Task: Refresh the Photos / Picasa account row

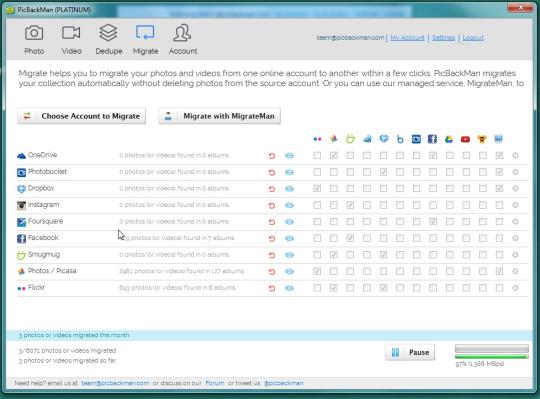Action: (x=272, y=272)
